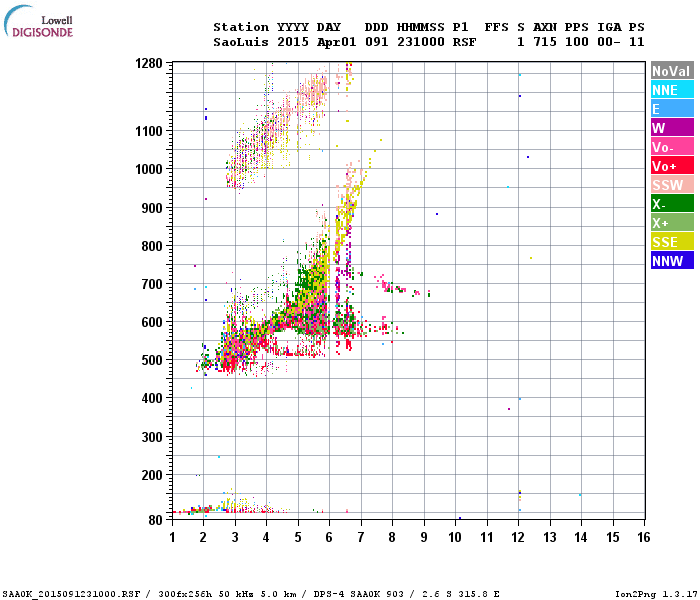Click the frequency axis label 7

361,537
